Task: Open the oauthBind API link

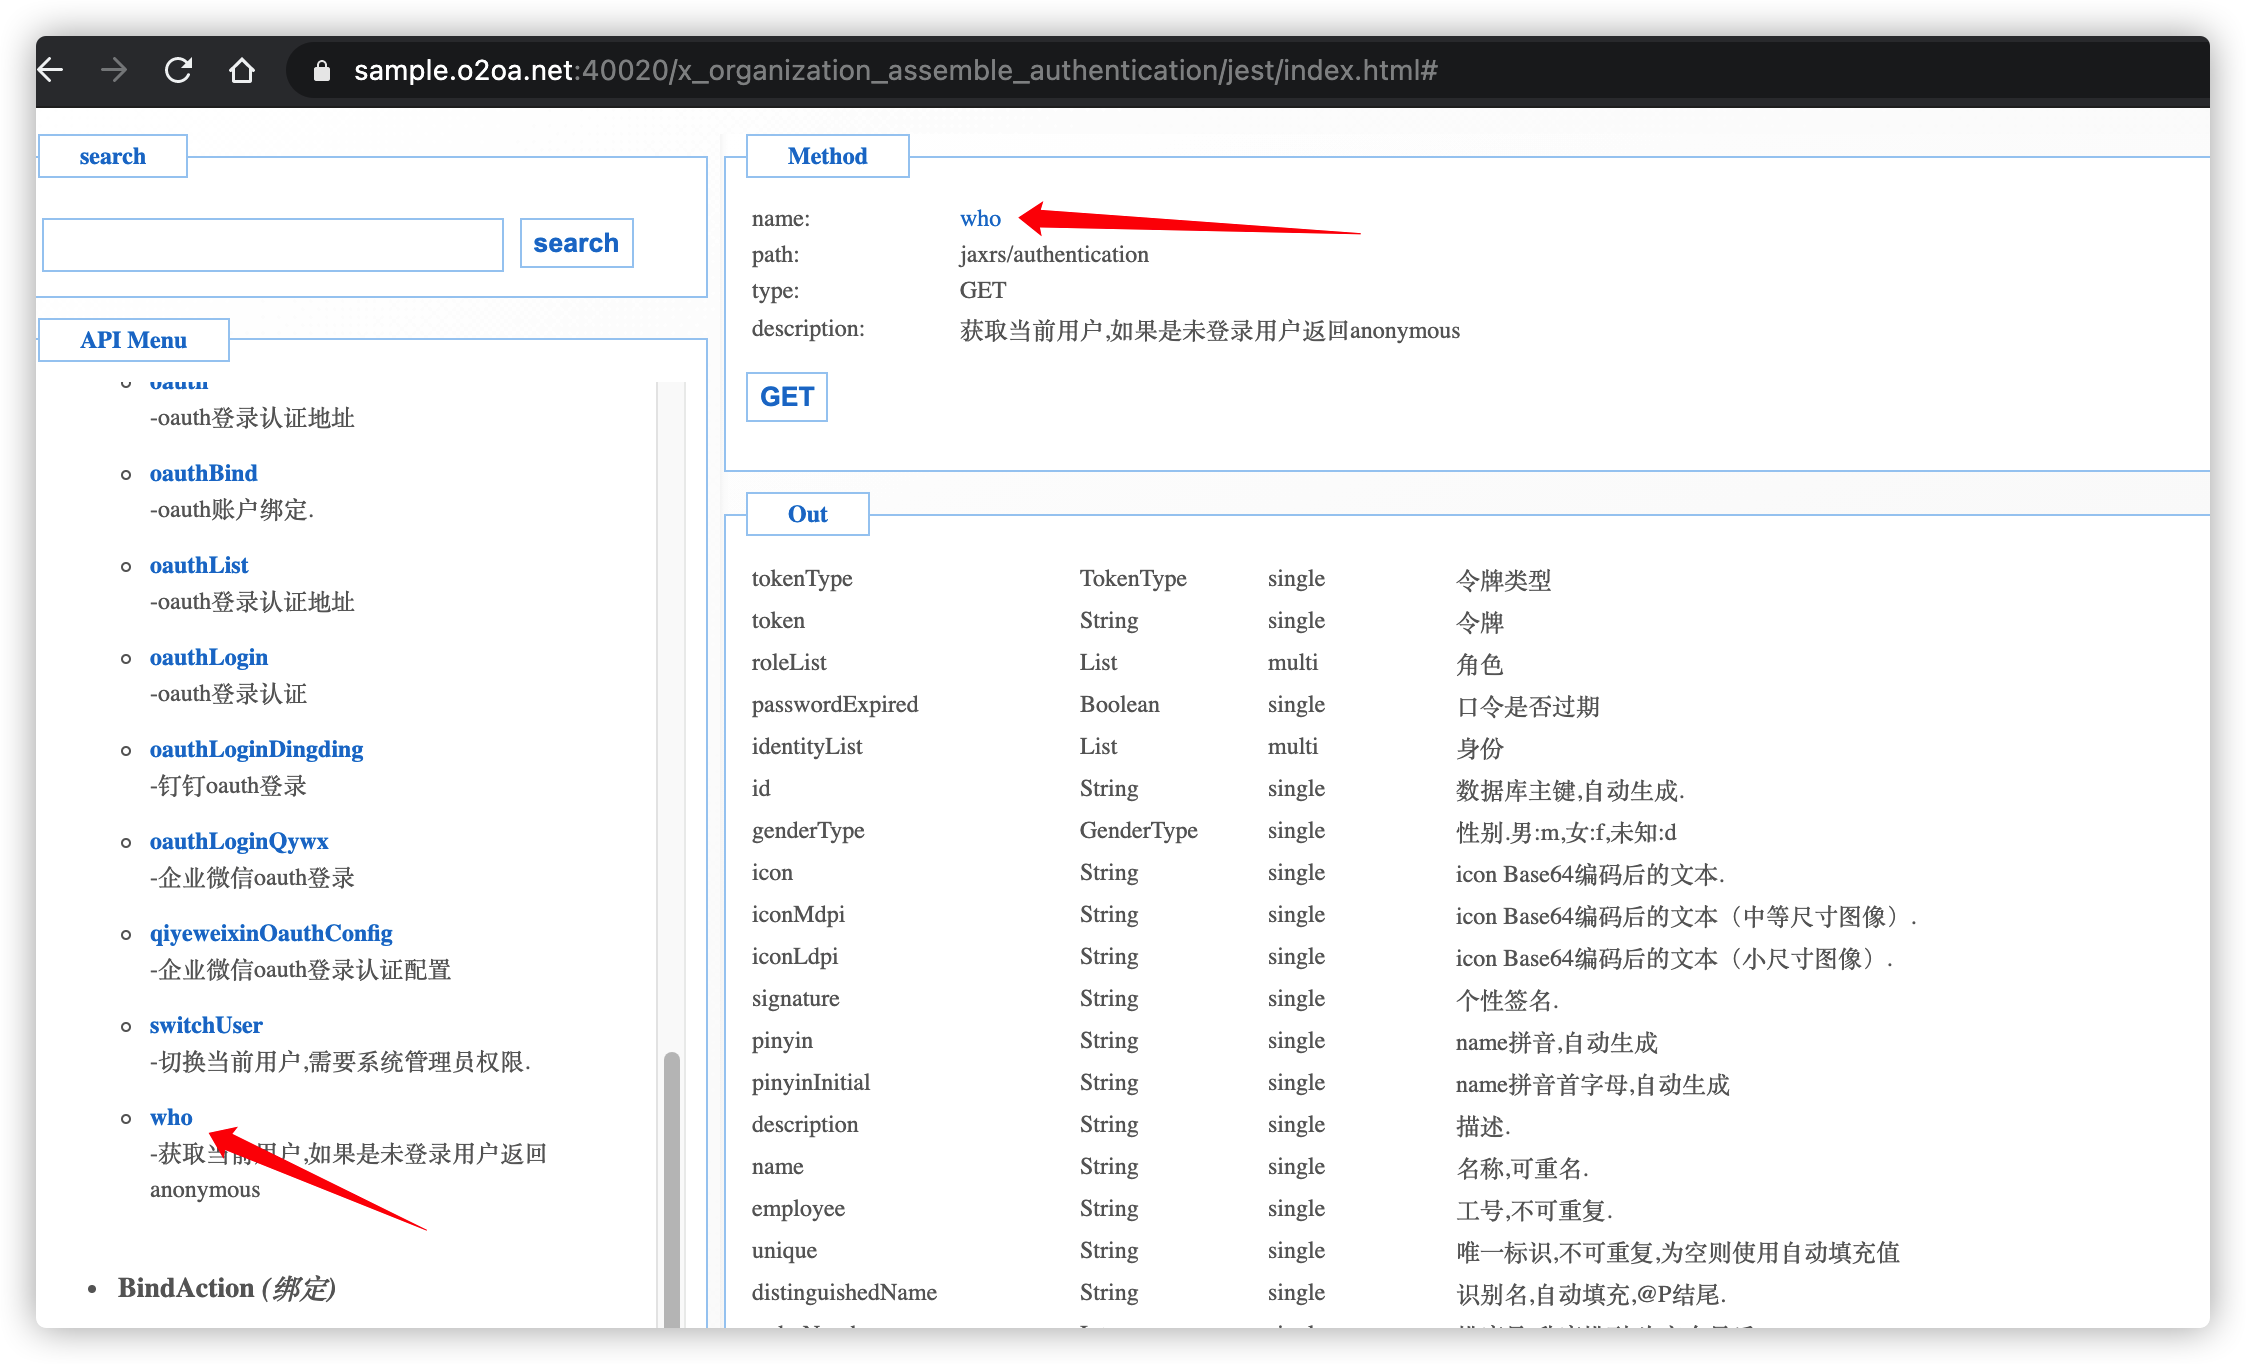Action: click(203, 473)
